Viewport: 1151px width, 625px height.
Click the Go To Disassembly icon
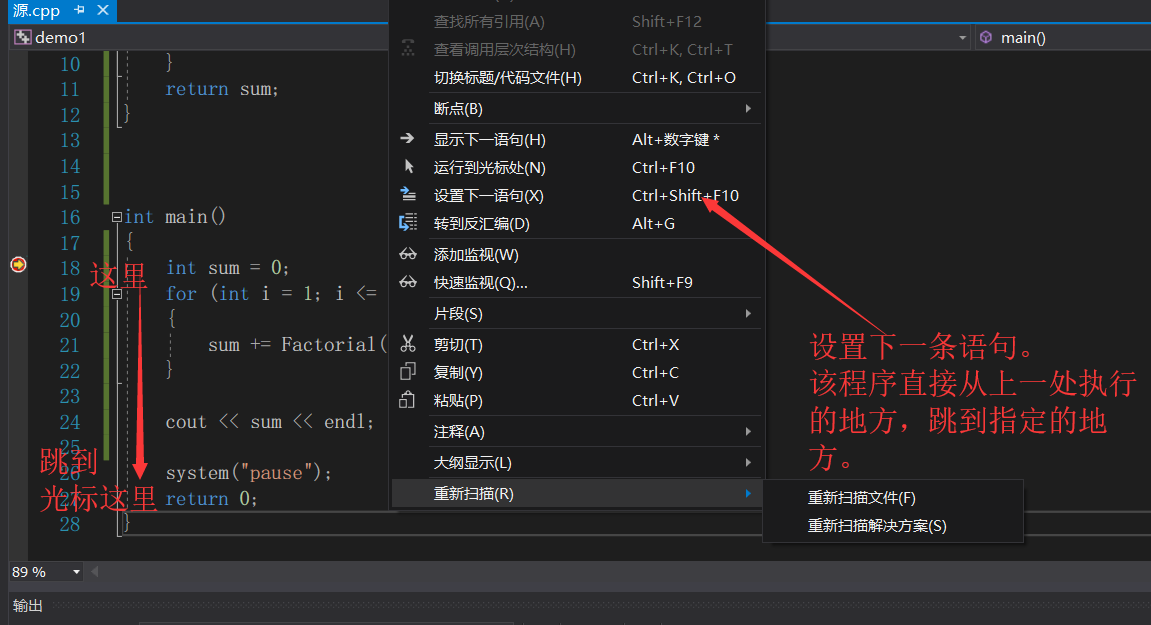pyautogui.click(x=407, y=223)
